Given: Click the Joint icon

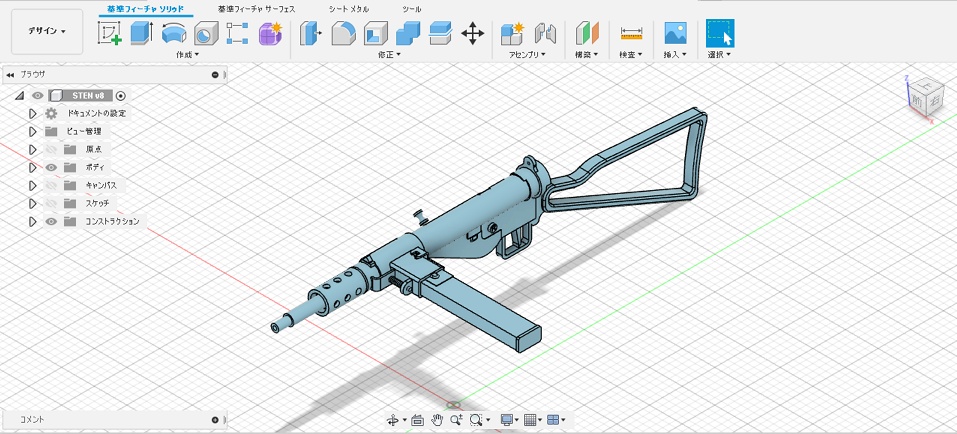Looking at the screenshot, I should 546,33.
